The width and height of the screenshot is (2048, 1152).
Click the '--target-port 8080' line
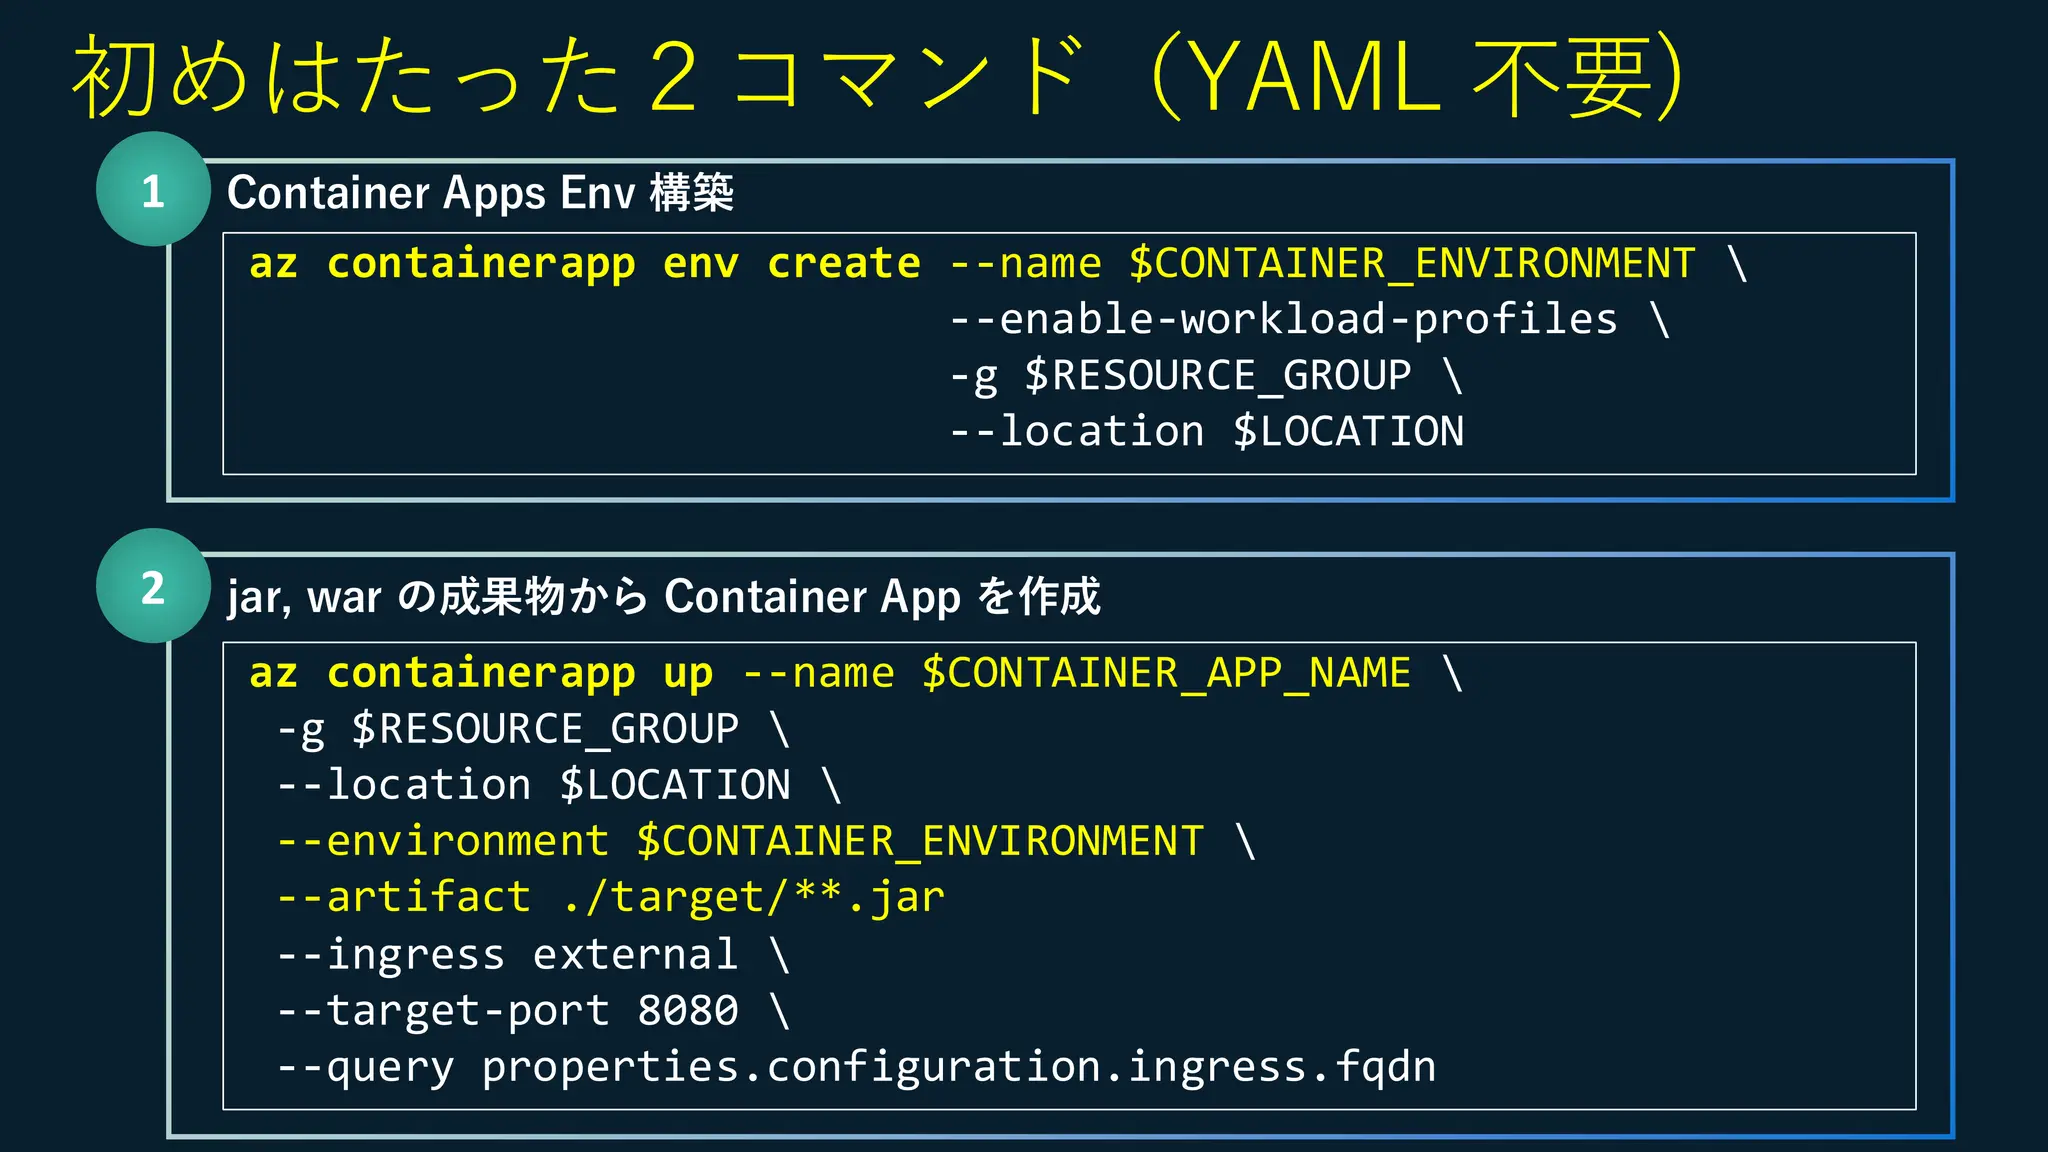[533, 1010]
